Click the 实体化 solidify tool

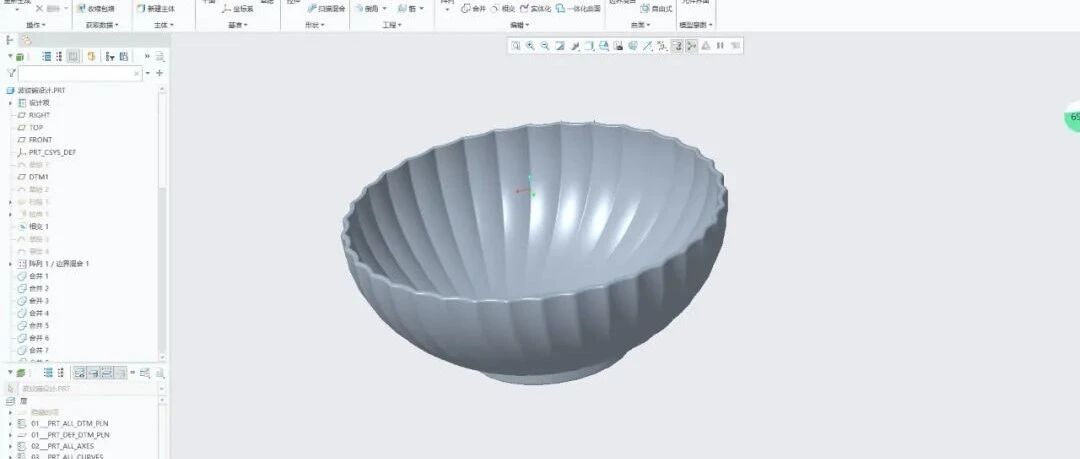[x=535, y=8]
